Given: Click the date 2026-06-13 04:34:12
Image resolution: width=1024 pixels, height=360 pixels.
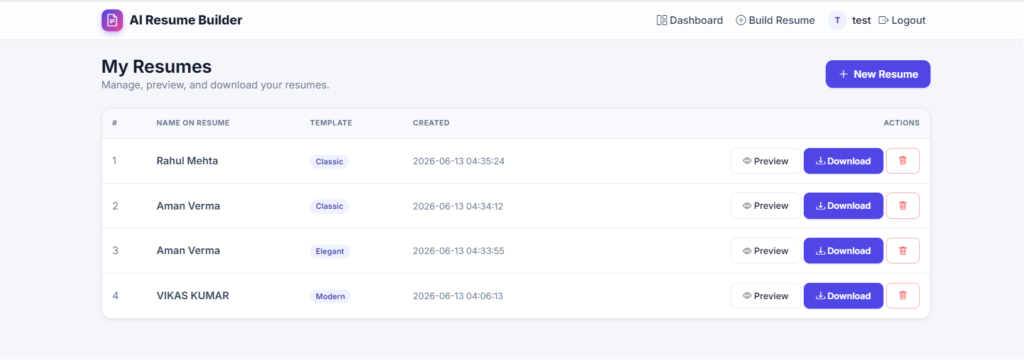Looking at the screenshot, I should pyautogui.click(x=458, y=206).
